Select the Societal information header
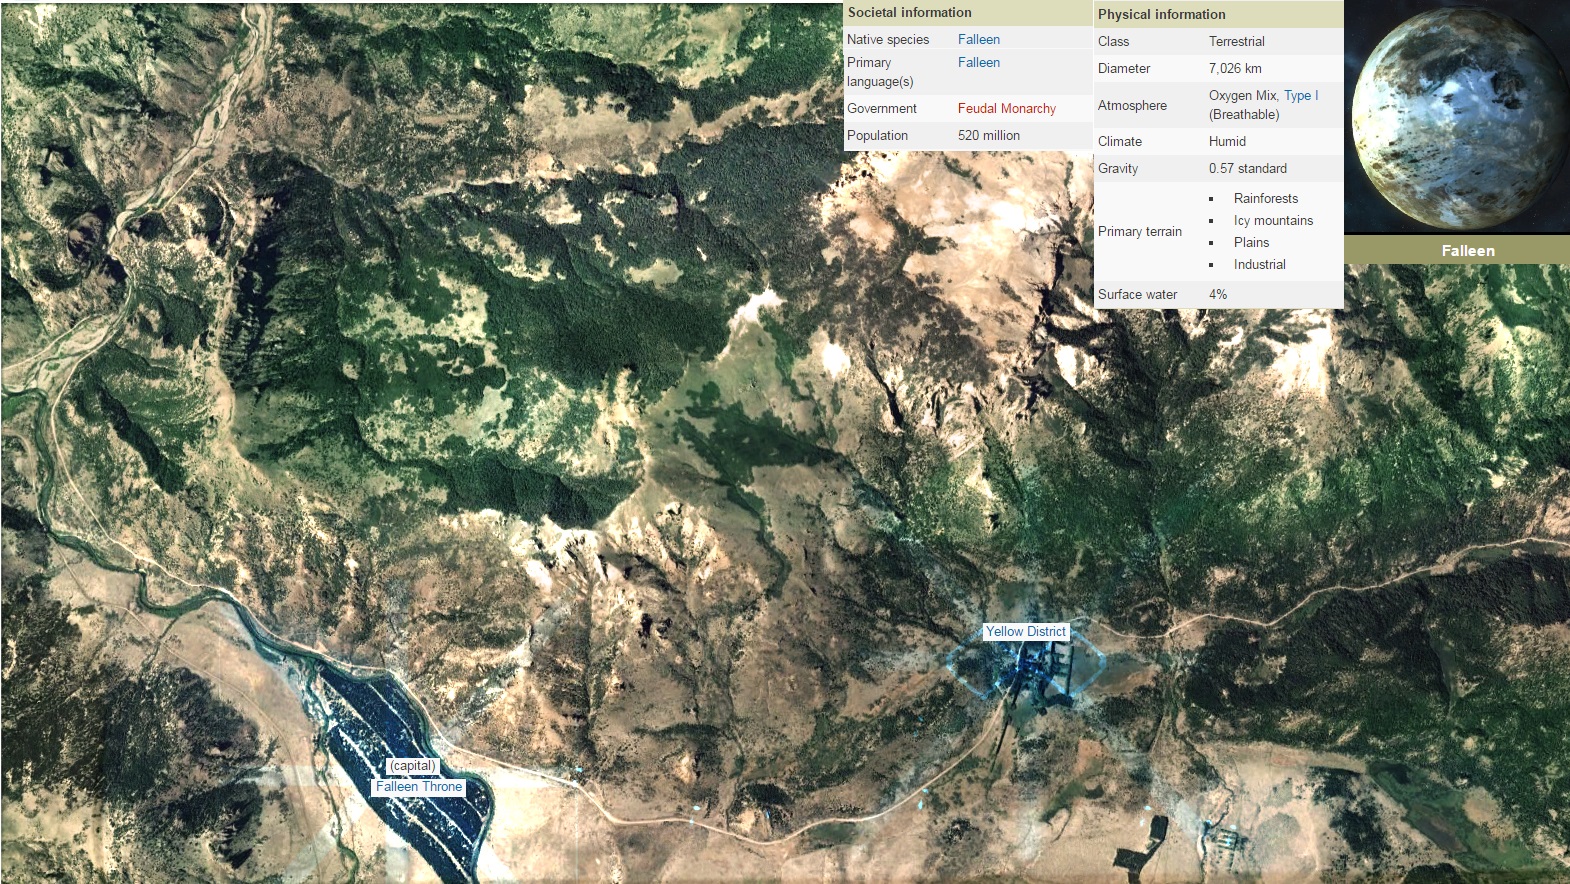Viewport: 1570px width, 884px height. [x=909, y=13]
